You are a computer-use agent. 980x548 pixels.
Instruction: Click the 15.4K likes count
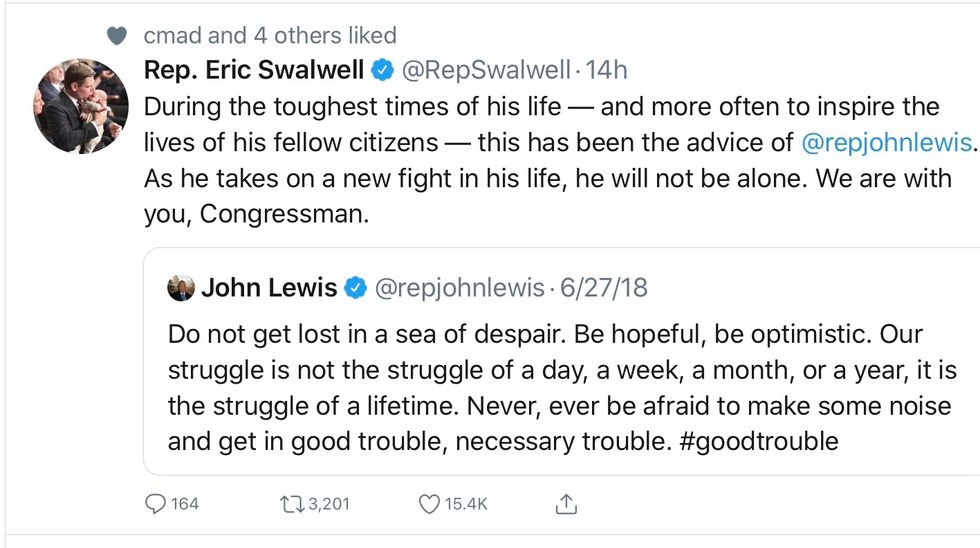(x=467, y=503)
